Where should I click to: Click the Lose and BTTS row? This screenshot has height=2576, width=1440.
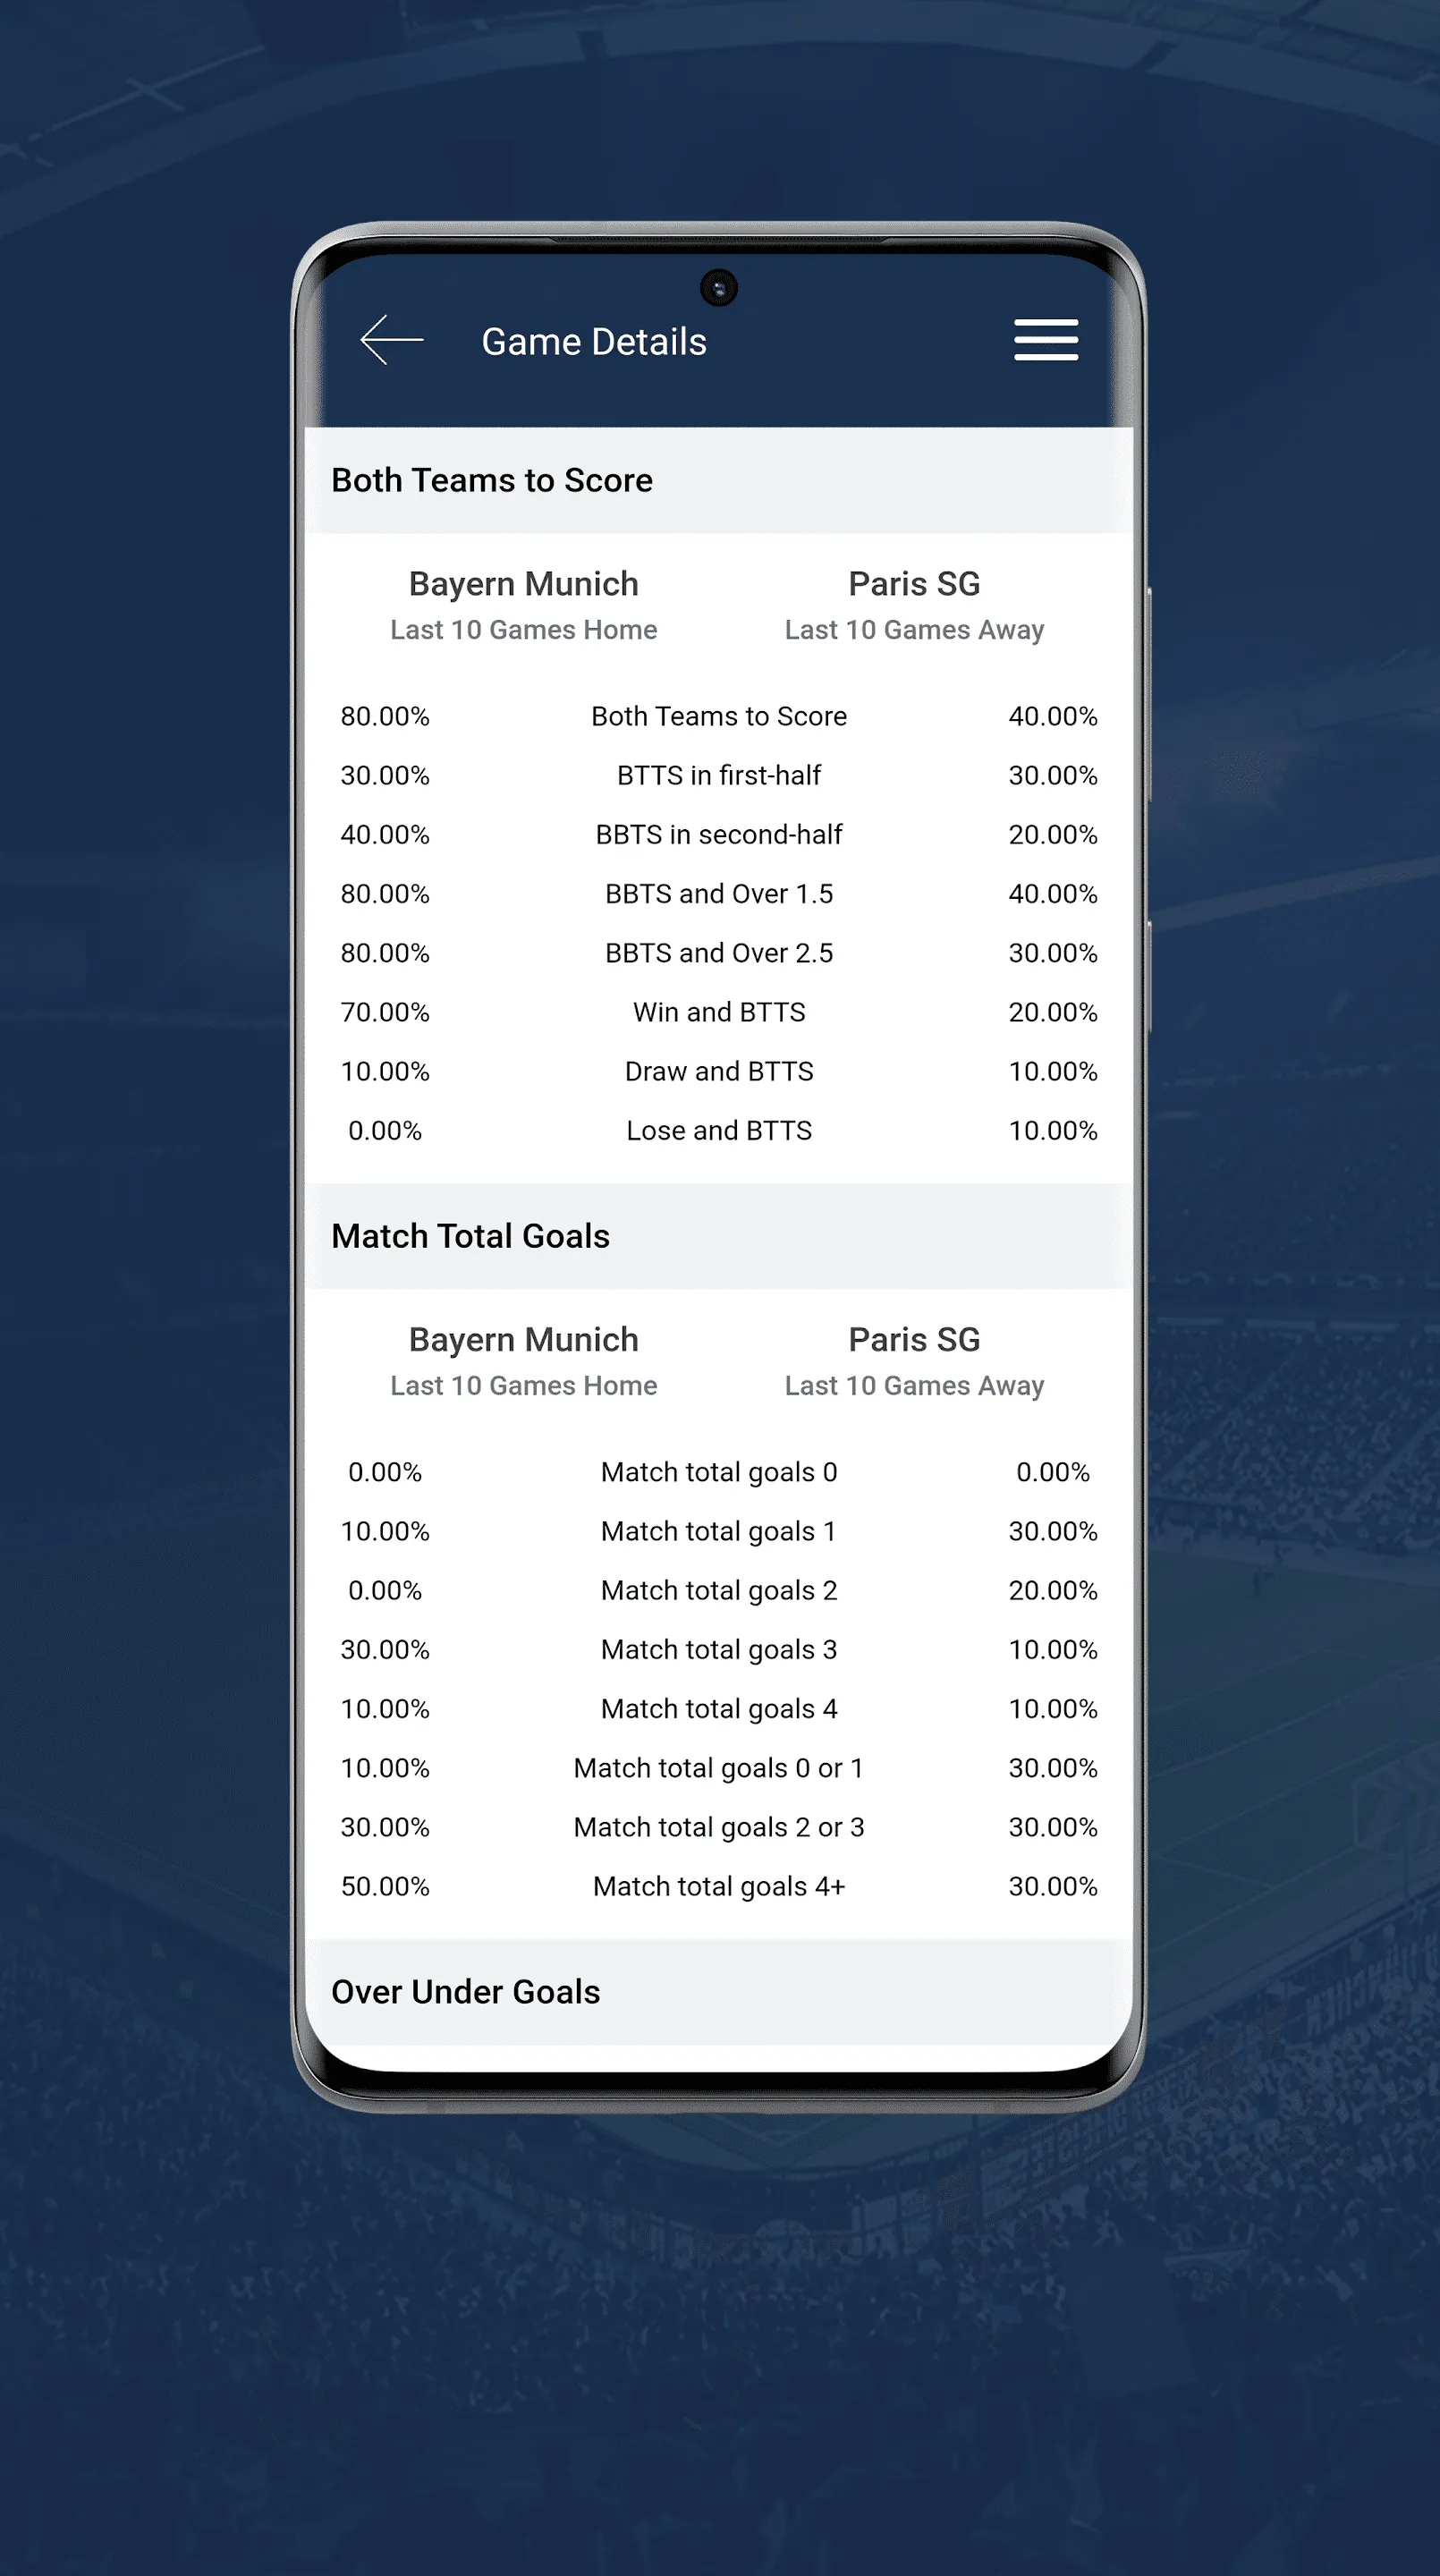click(719, 1130)
